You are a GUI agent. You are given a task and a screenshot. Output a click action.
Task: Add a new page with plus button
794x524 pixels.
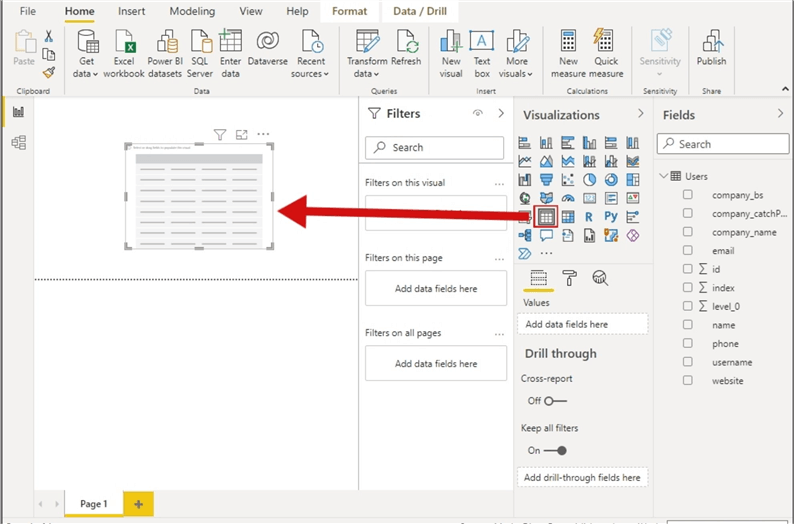point(137,504)
